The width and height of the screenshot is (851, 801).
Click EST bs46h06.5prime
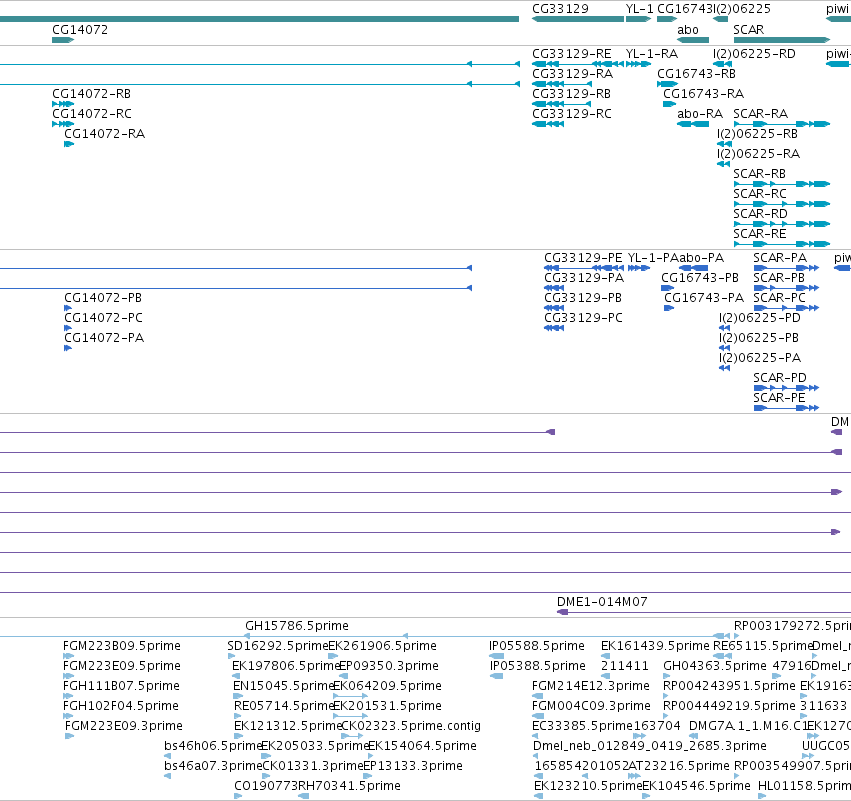point(213,746)
